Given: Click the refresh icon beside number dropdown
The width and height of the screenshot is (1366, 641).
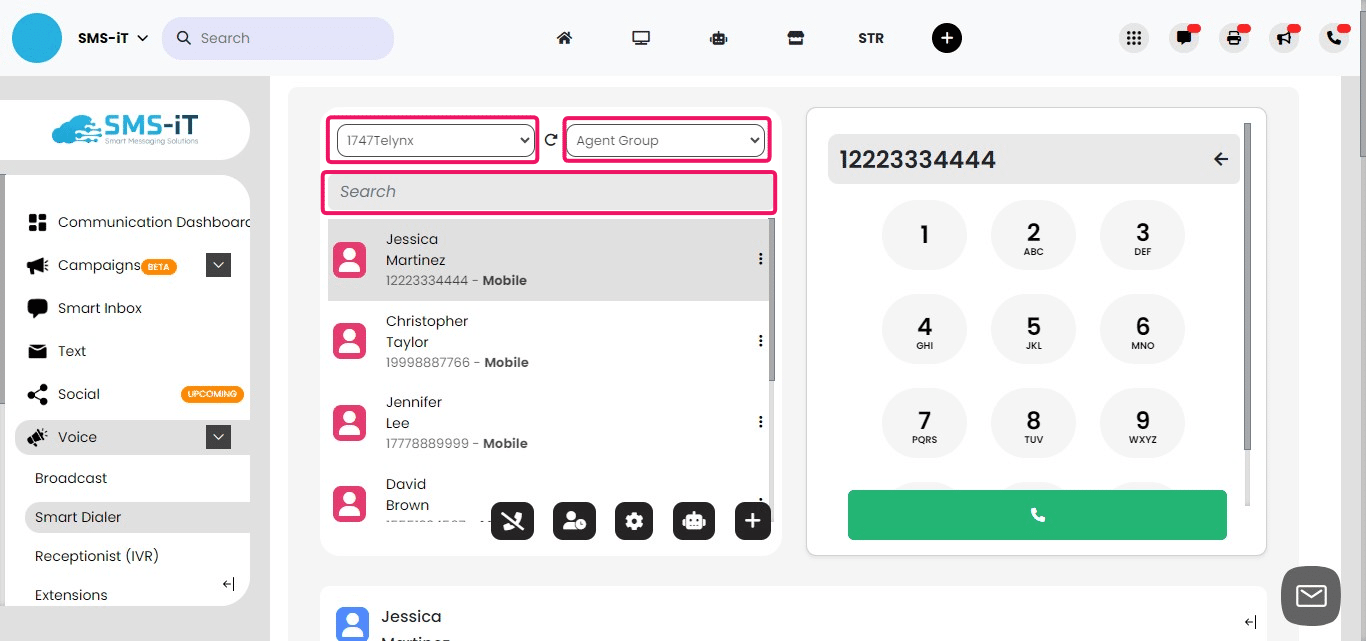Looking at the screenshot, I should (x=551, y=141).
